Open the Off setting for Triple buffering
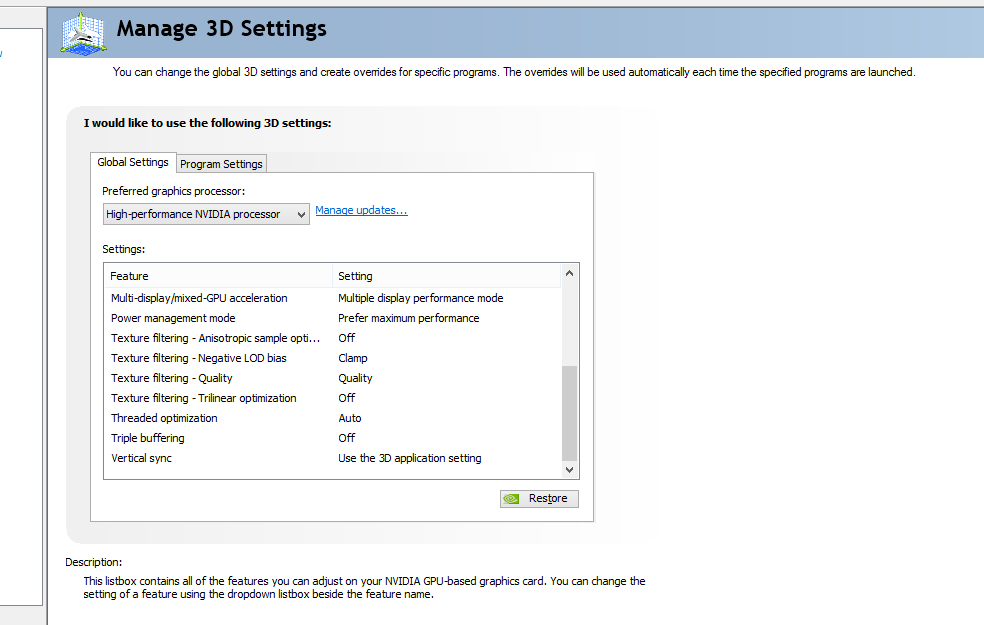Image resolution: width=984 pixels, height=625 pixels. pos(346,438)
